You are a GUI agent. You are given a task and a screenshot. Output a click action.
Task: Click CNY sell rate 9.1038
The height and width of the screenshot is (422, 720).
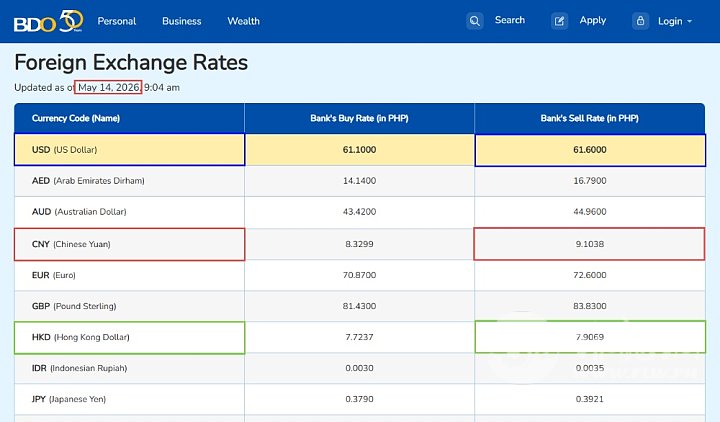[x=590, y=244]
